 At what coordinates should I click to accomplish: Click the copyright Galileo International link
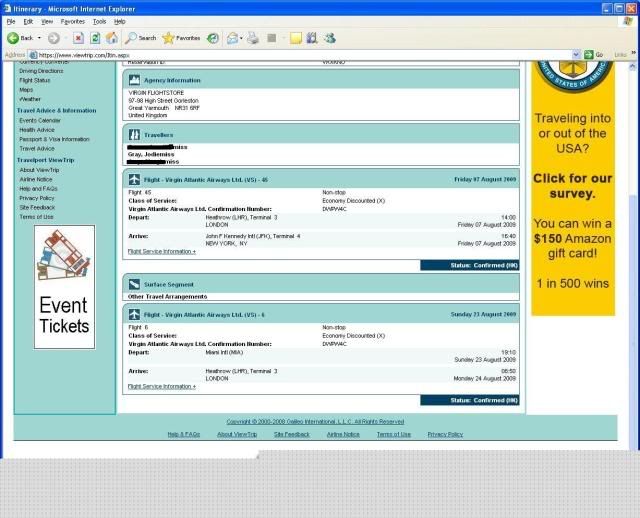315,422
